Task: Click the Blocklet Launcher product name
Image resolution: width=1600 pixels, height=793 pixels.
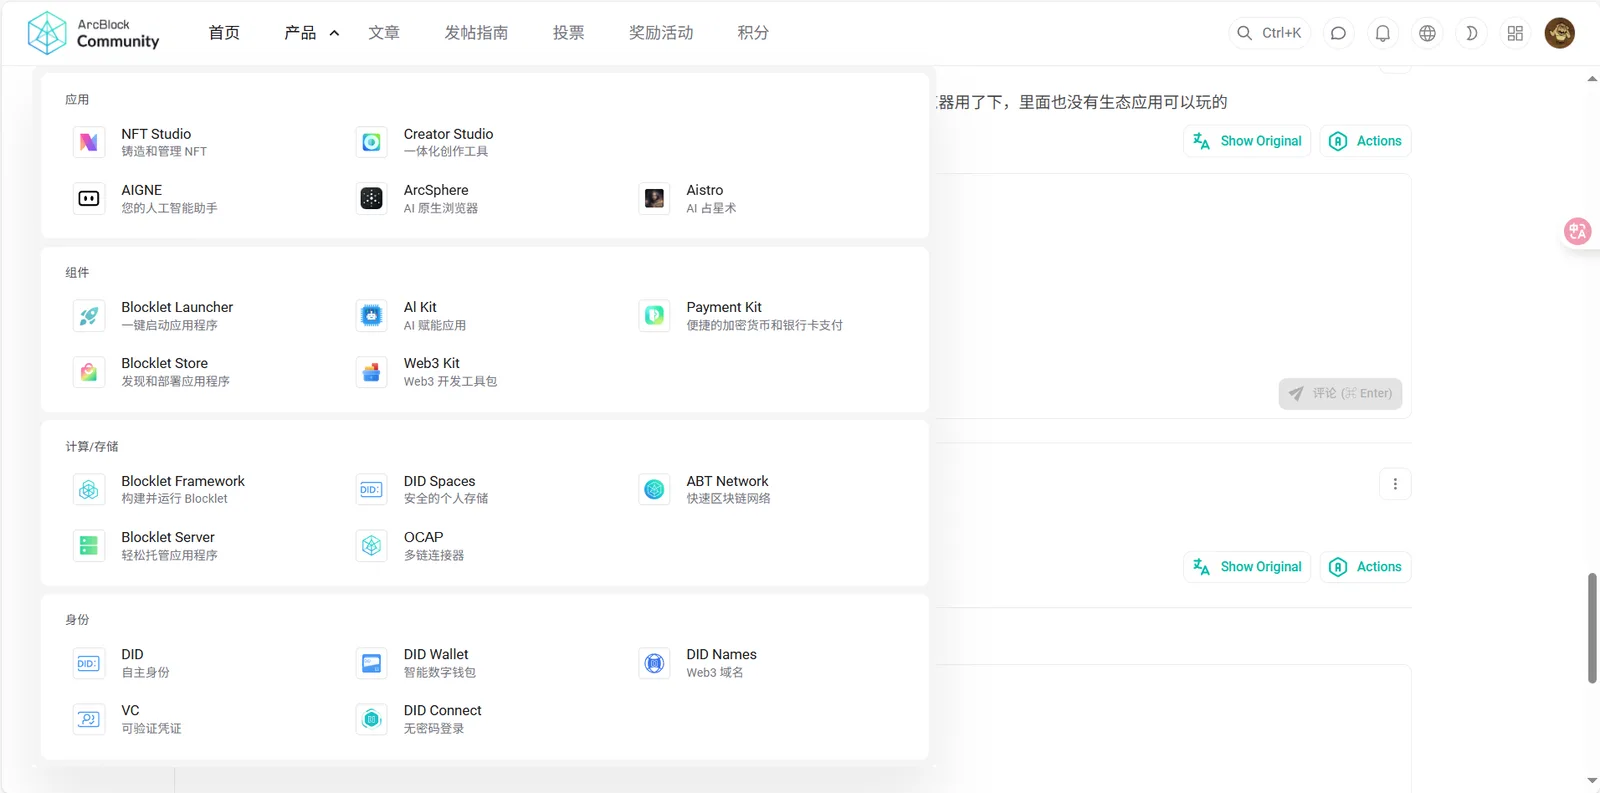Action: click(x=177, y=307)
